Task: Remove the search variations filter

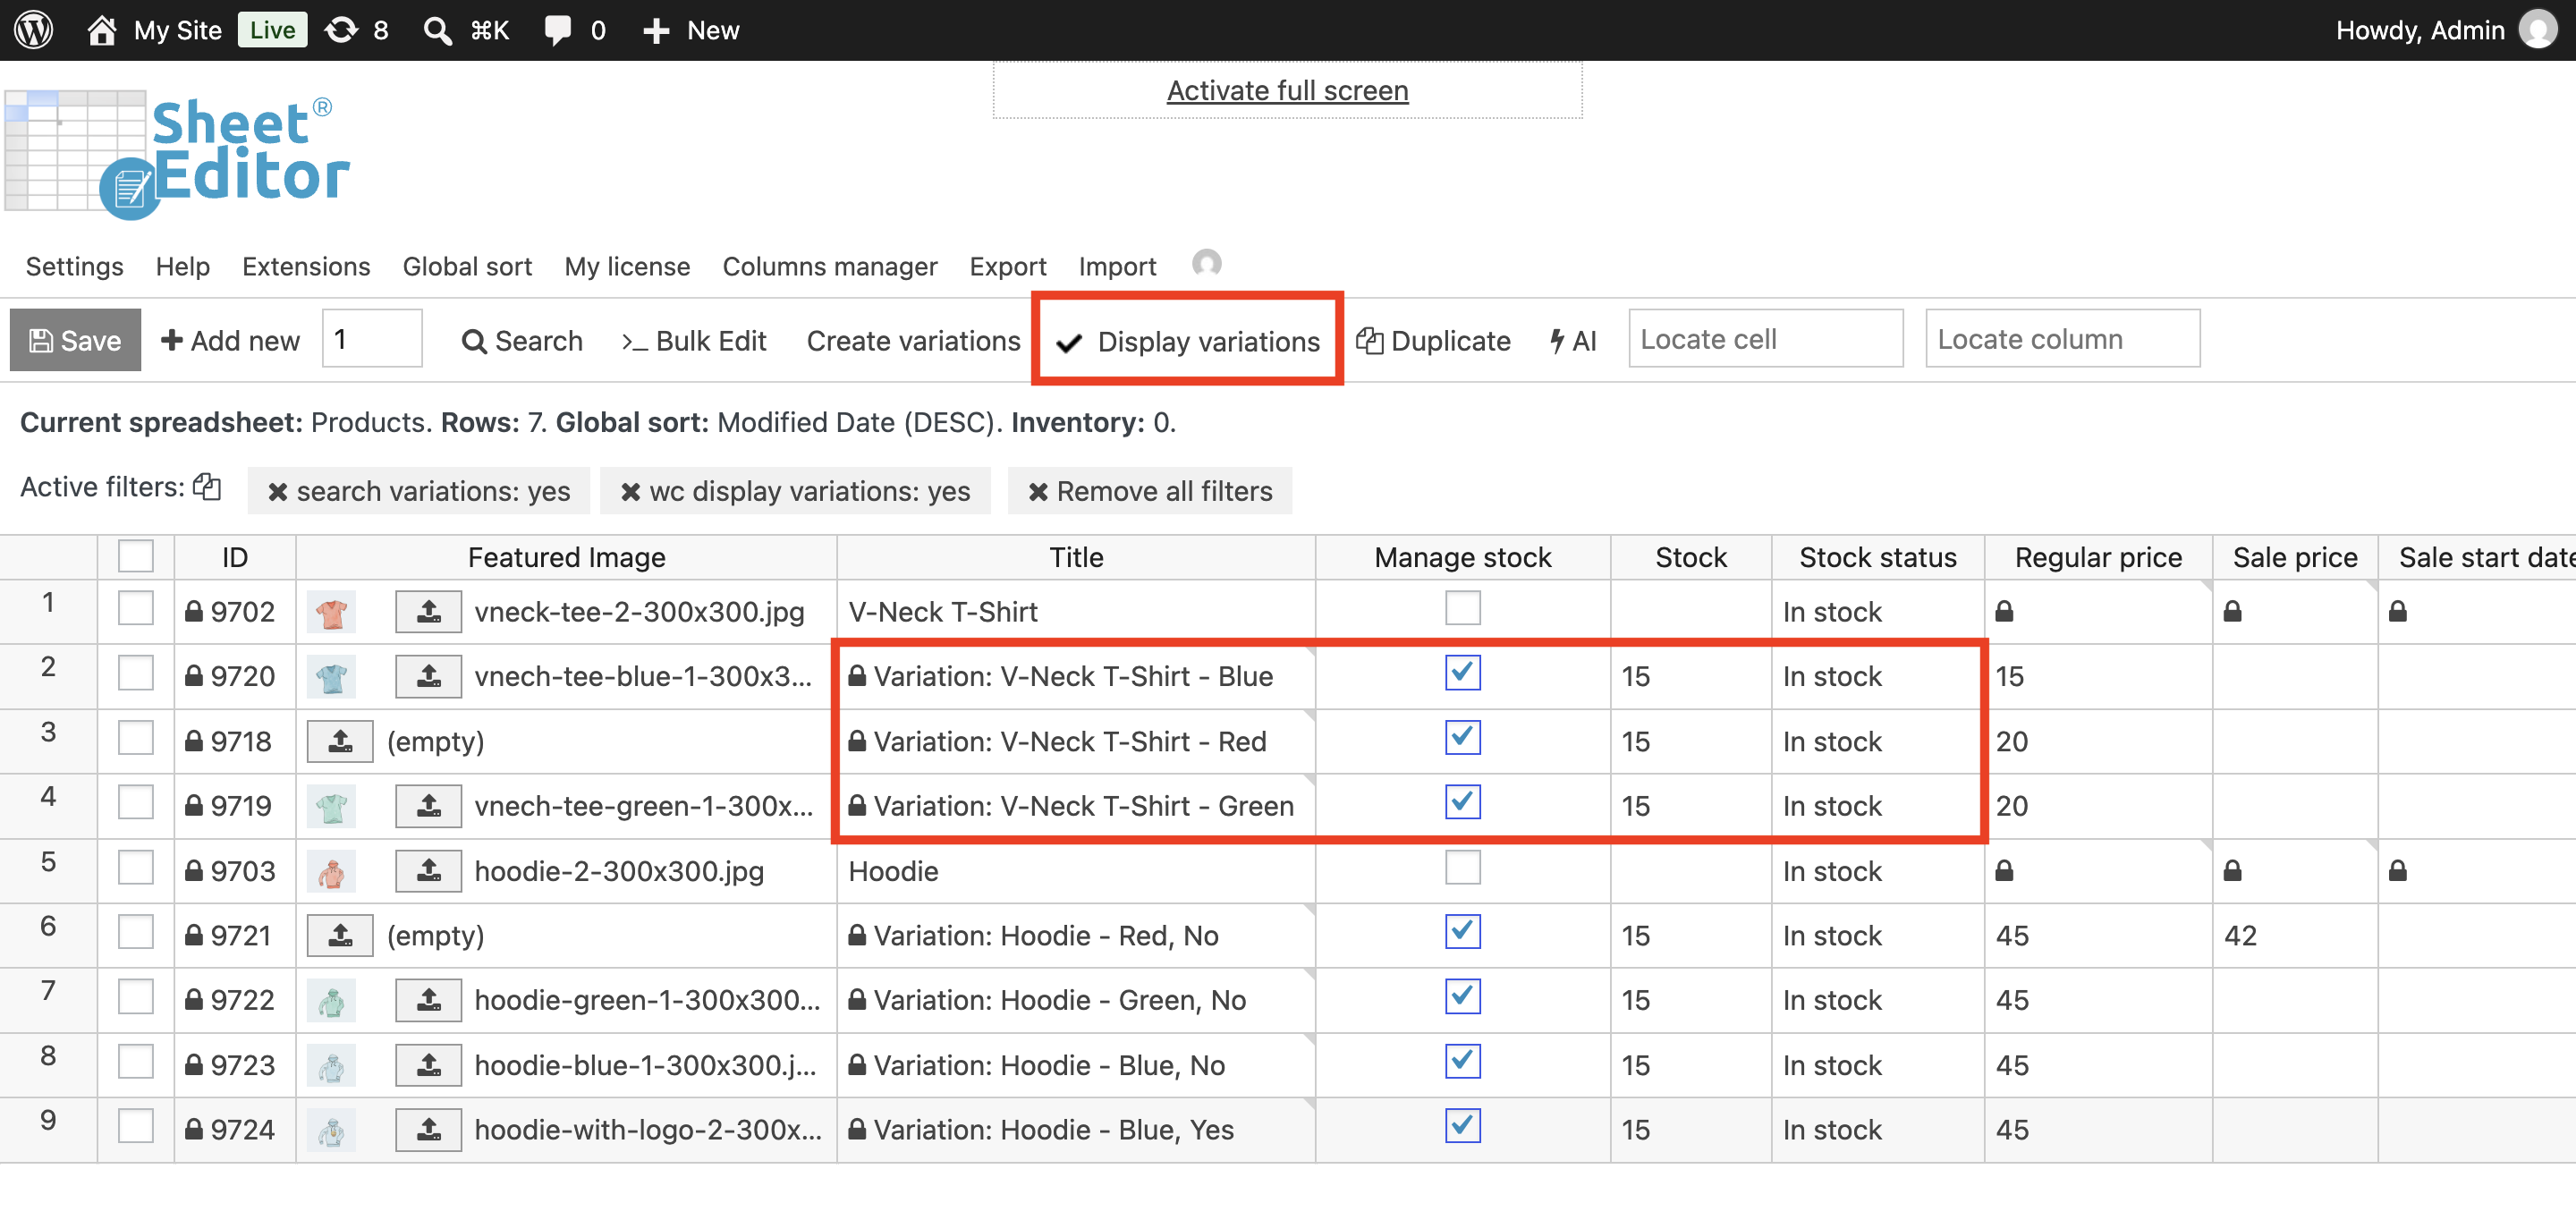Action: tap(277, 492)
